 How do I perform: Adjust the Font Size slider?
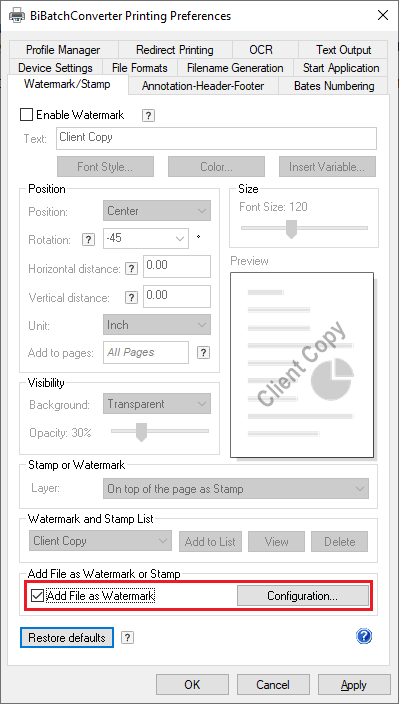point(292,229)
